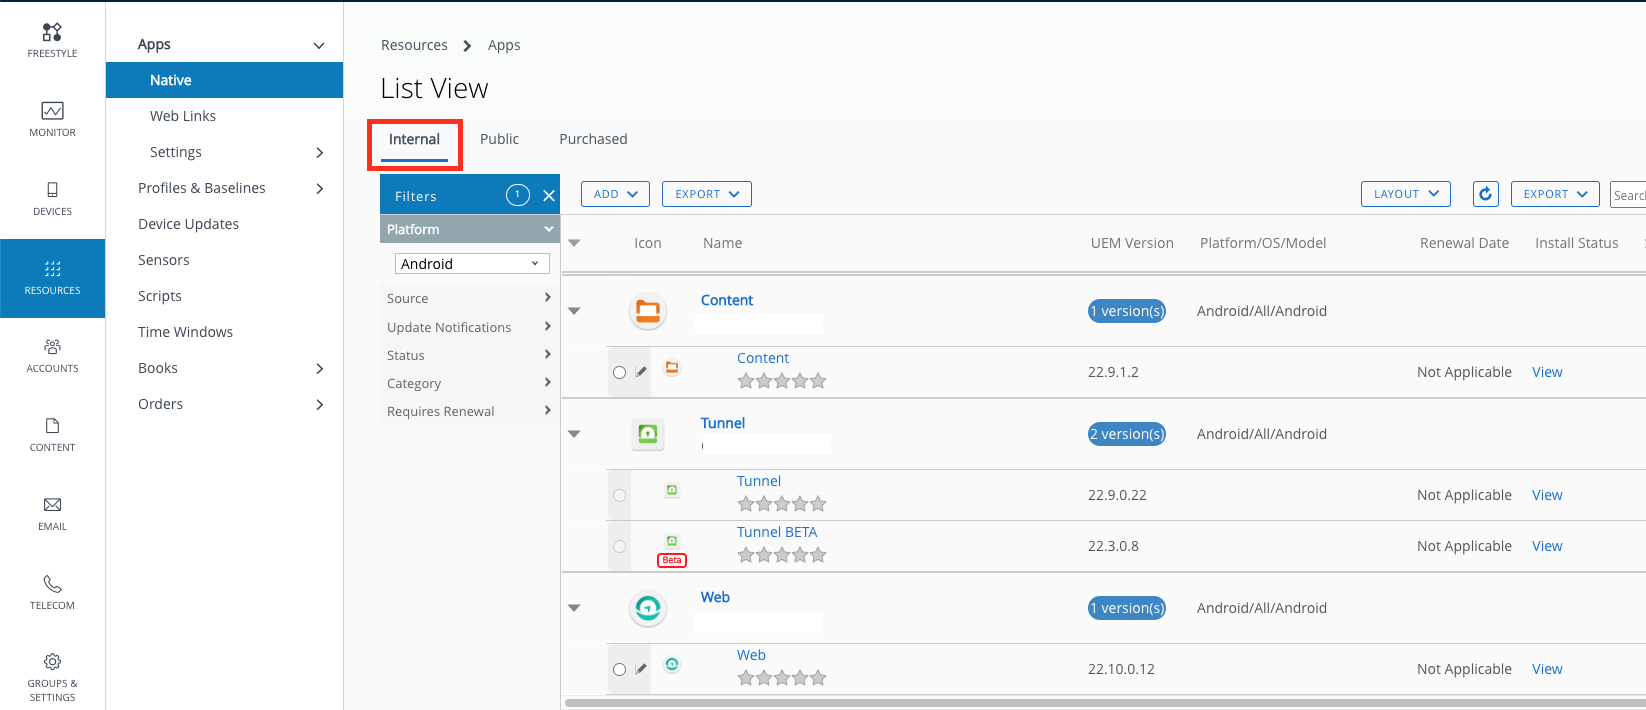Open the Layout dropdown
This screenshot has width=1646, height=710.
pos(1405,194)
